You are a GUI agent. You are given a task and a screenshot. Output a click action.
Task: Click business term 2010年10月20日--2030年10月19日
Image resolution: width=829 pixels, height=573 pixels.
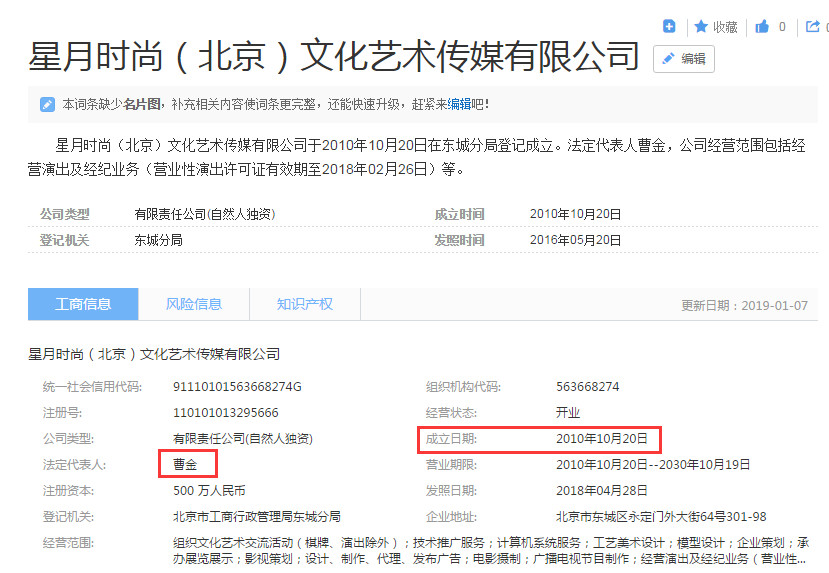point(653,465)
